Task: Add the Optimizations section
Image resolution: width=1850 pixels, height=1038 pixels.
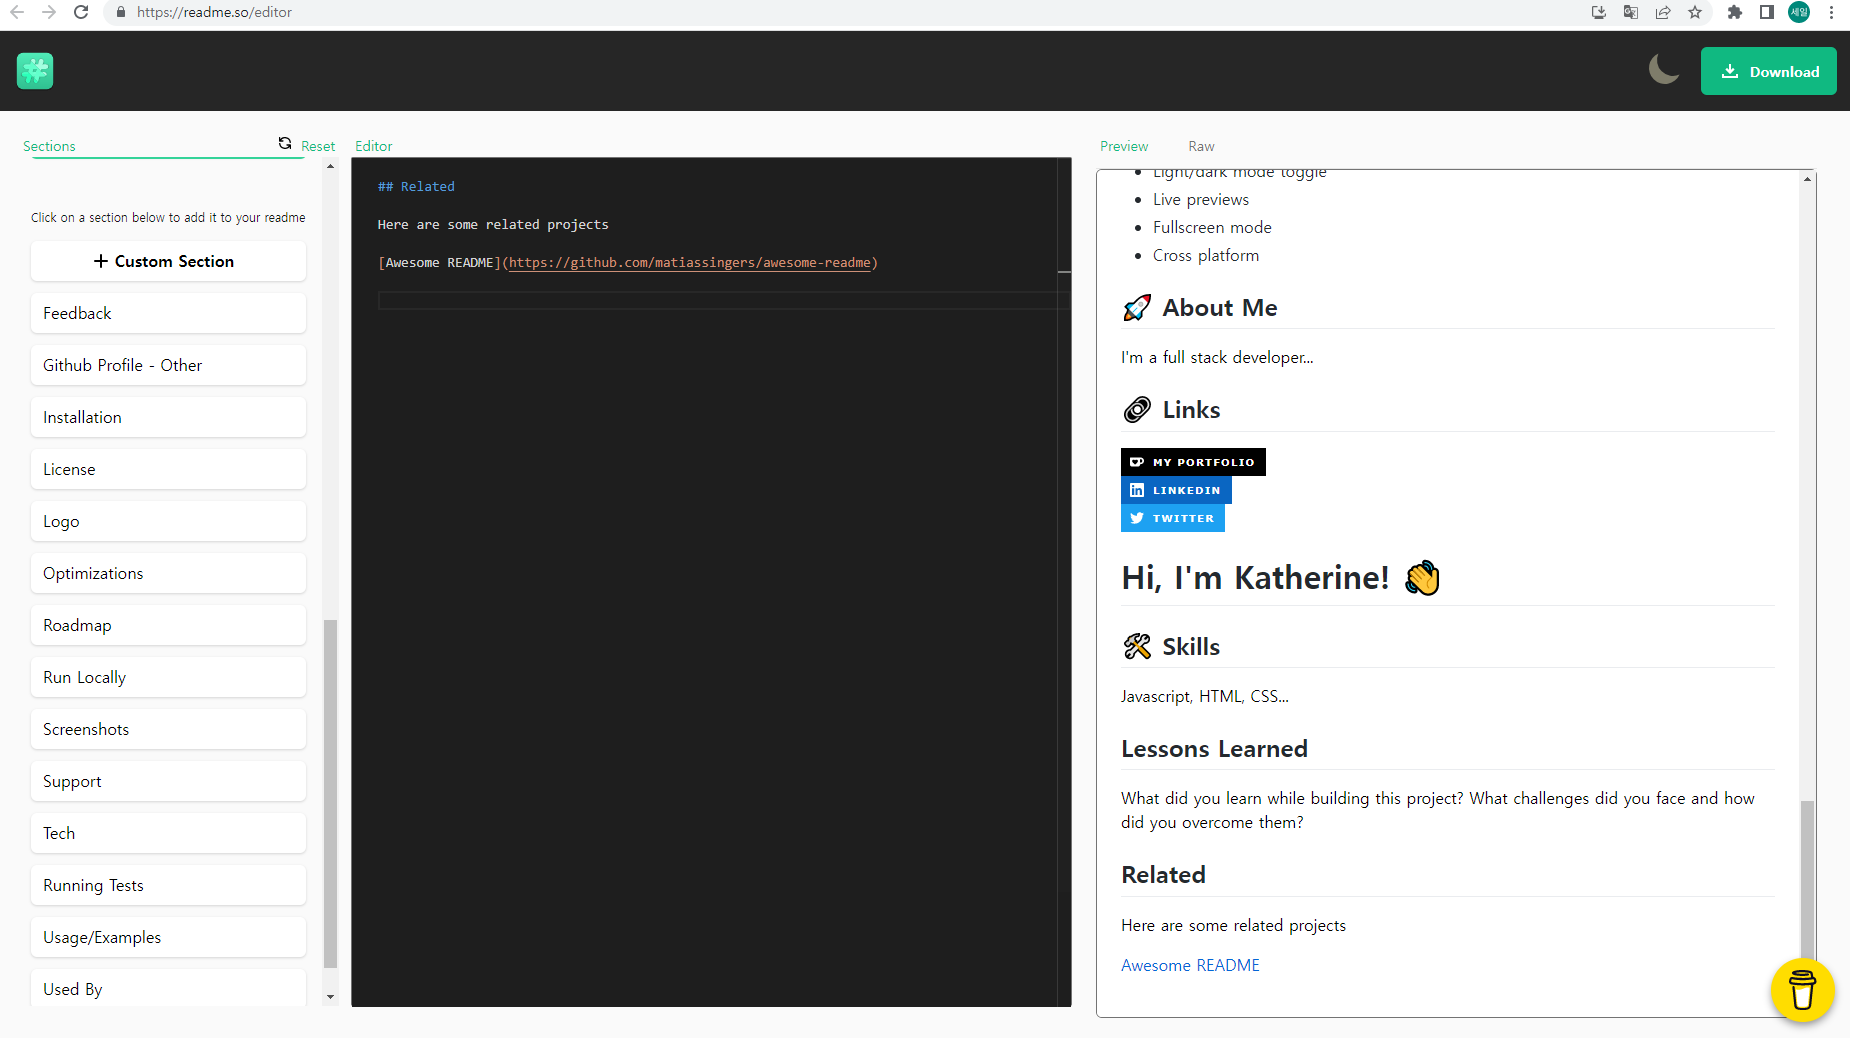Action: [x=168, y=573]
